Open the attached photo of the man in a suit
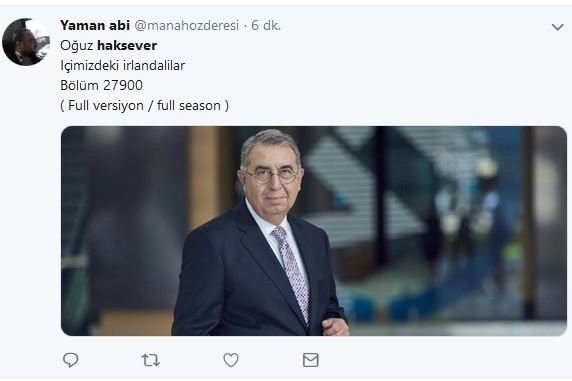The image size is (572, 381). click(x=314, y=231)
